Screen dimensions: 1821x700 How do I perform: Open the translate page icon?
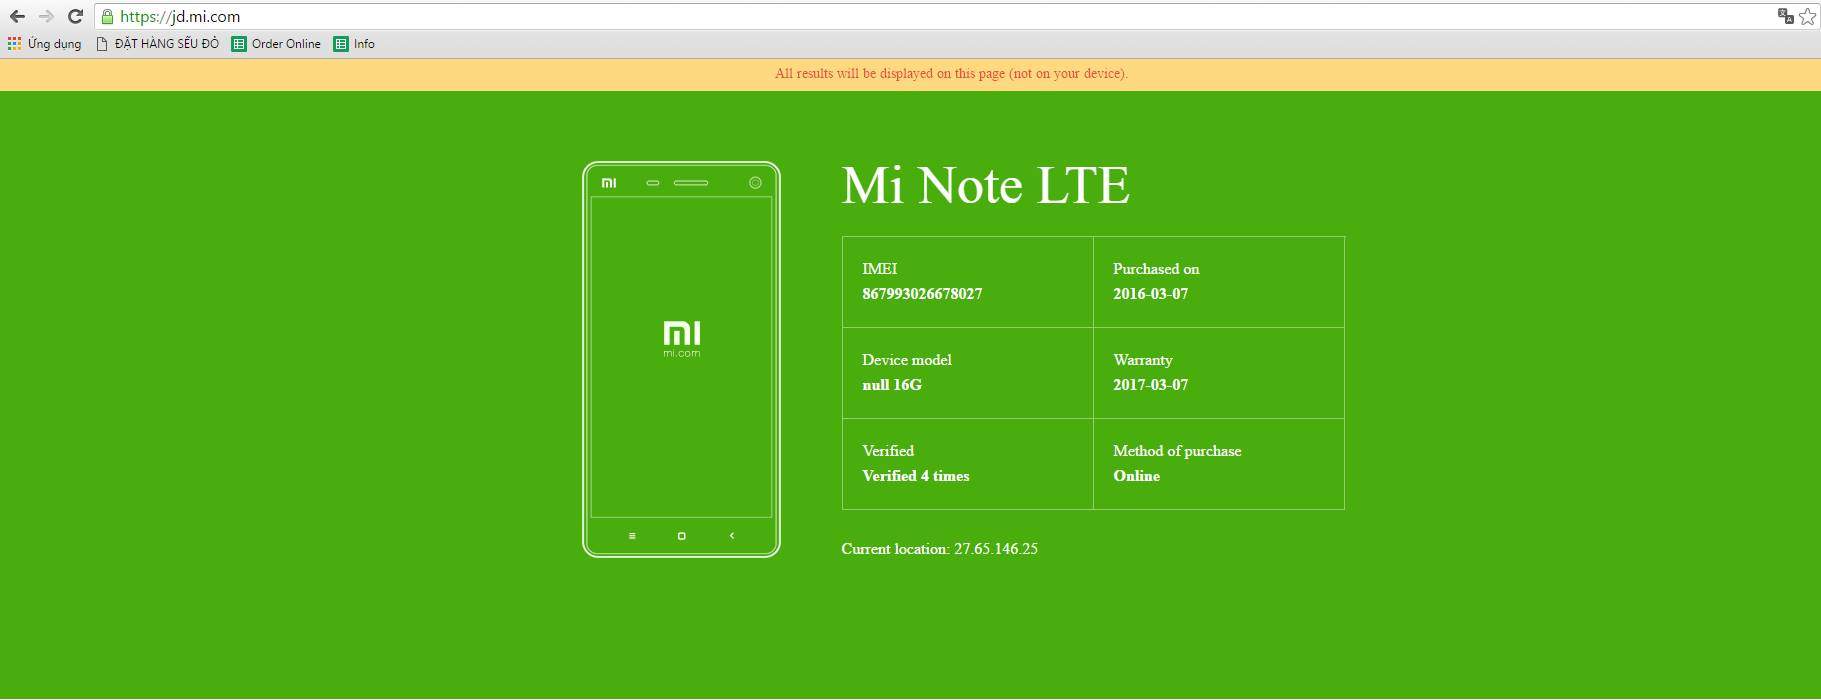(x=1785, y=16)
